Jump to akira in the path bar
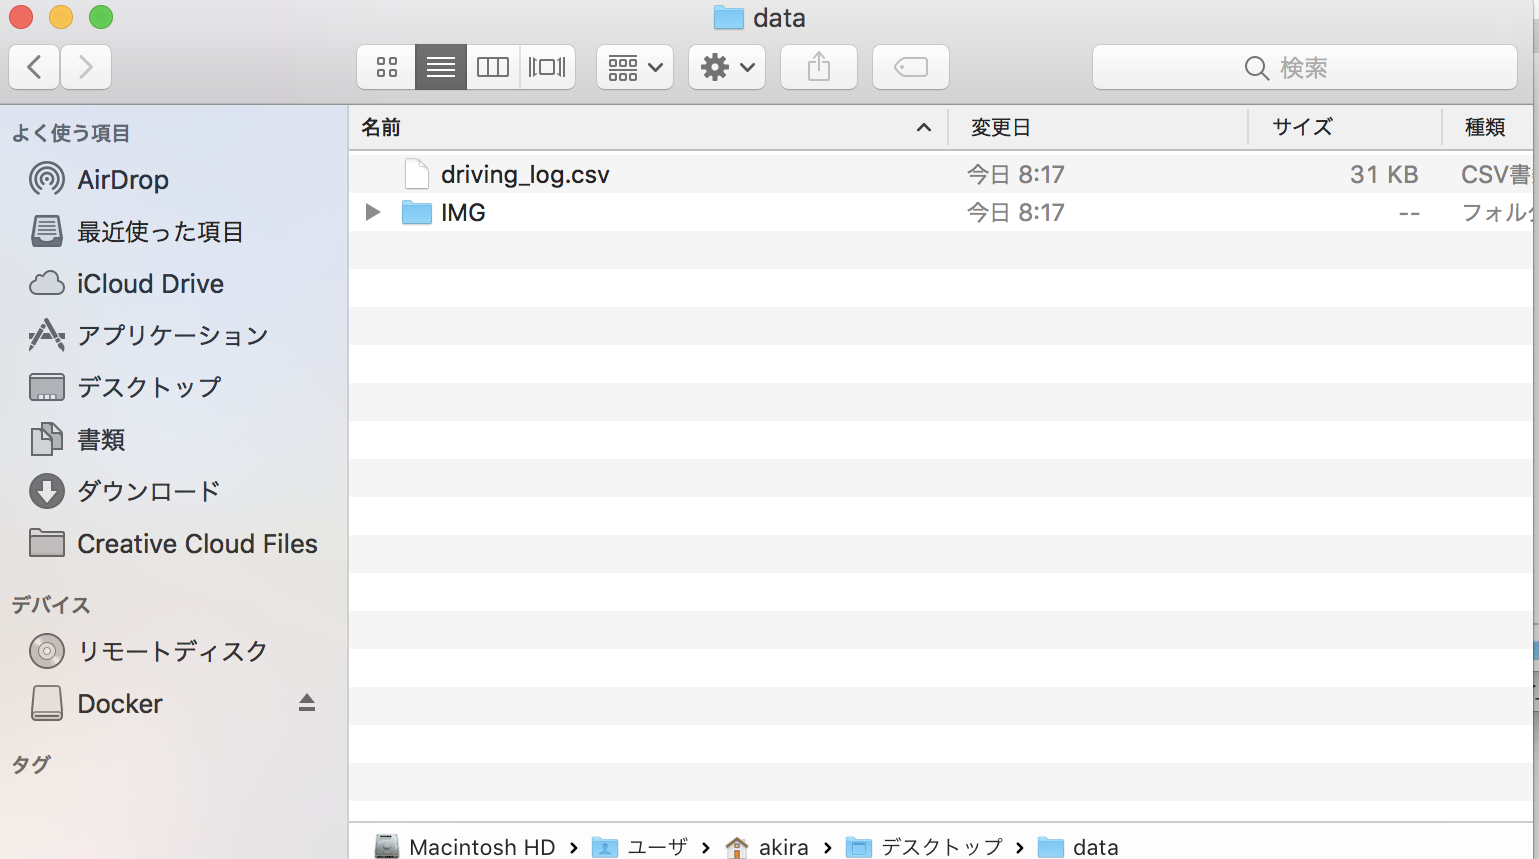Image resolution: width=1539 pixels, height=859 pixels. point(782,847)
